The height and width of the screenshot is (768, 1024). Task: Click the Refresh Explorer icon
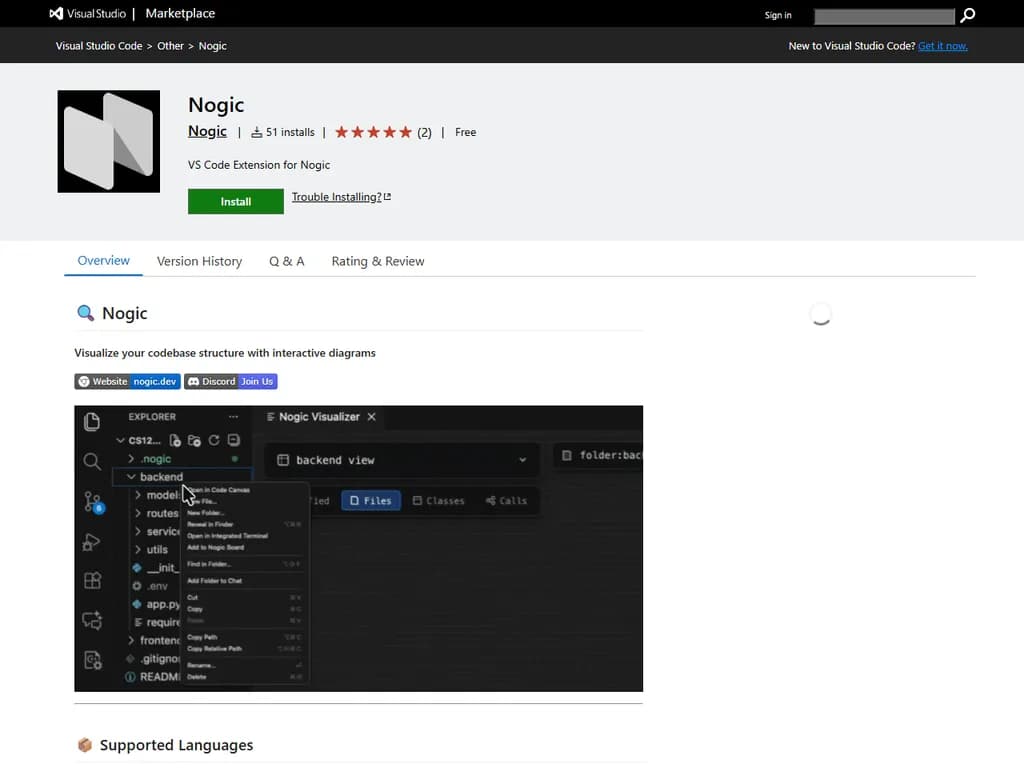point(212,439)
